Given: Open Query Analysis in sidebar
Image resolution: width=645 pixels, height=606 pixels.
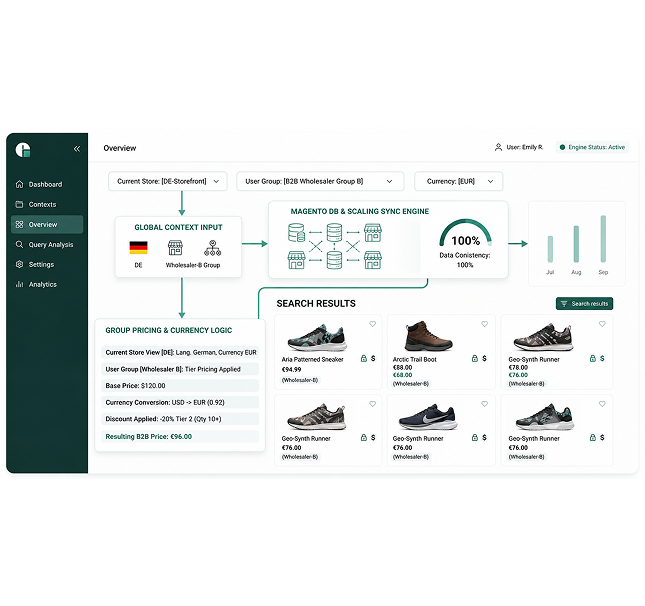Looking at the screenshot, I should (x=46, y=244).
